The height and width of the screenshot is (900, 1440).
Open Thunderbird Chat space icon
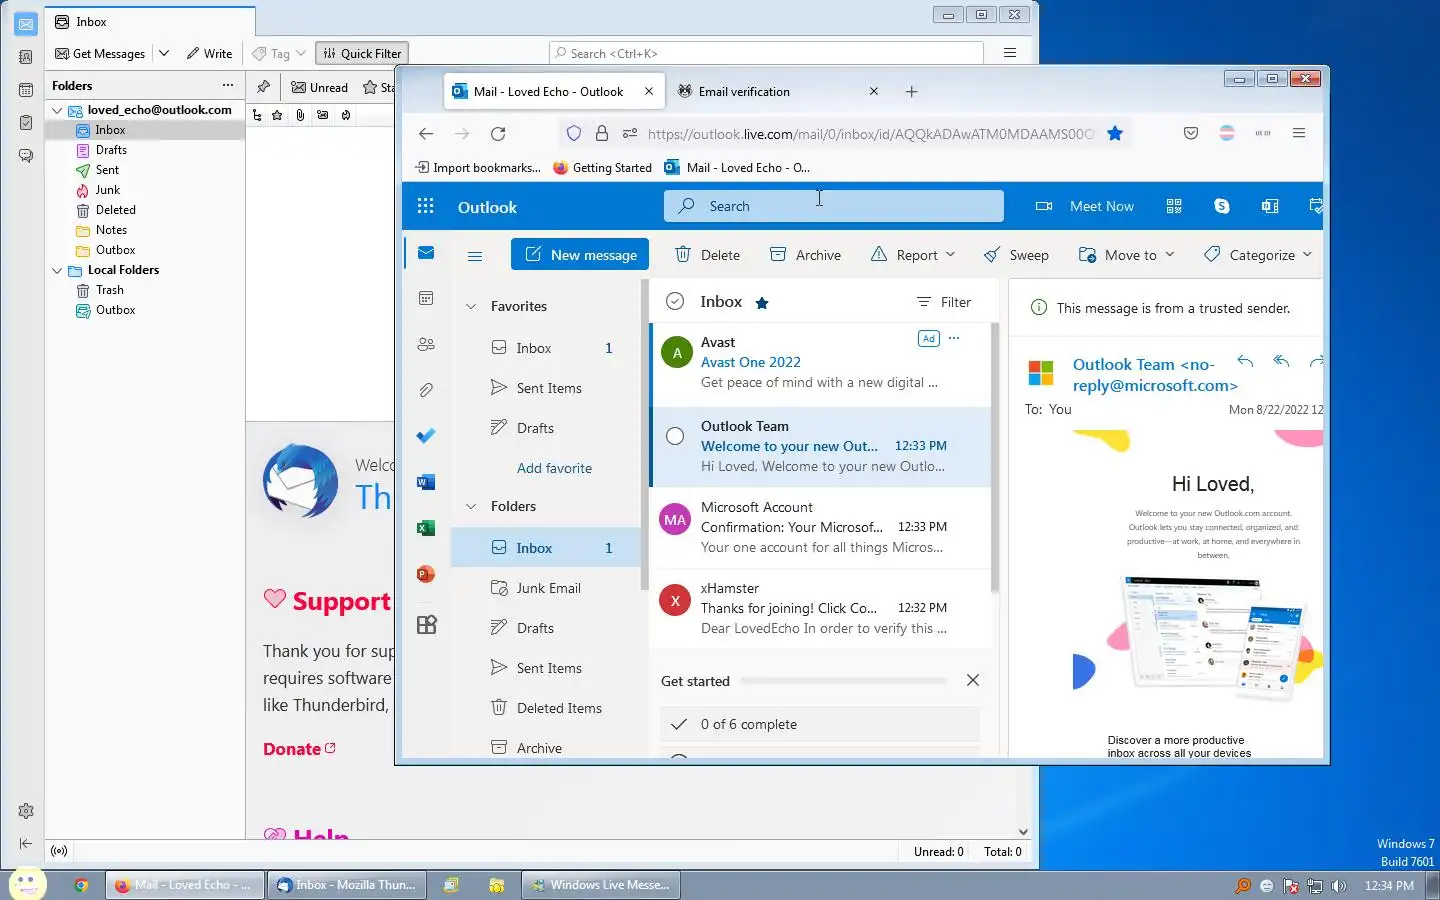click(x=26, y=156)
